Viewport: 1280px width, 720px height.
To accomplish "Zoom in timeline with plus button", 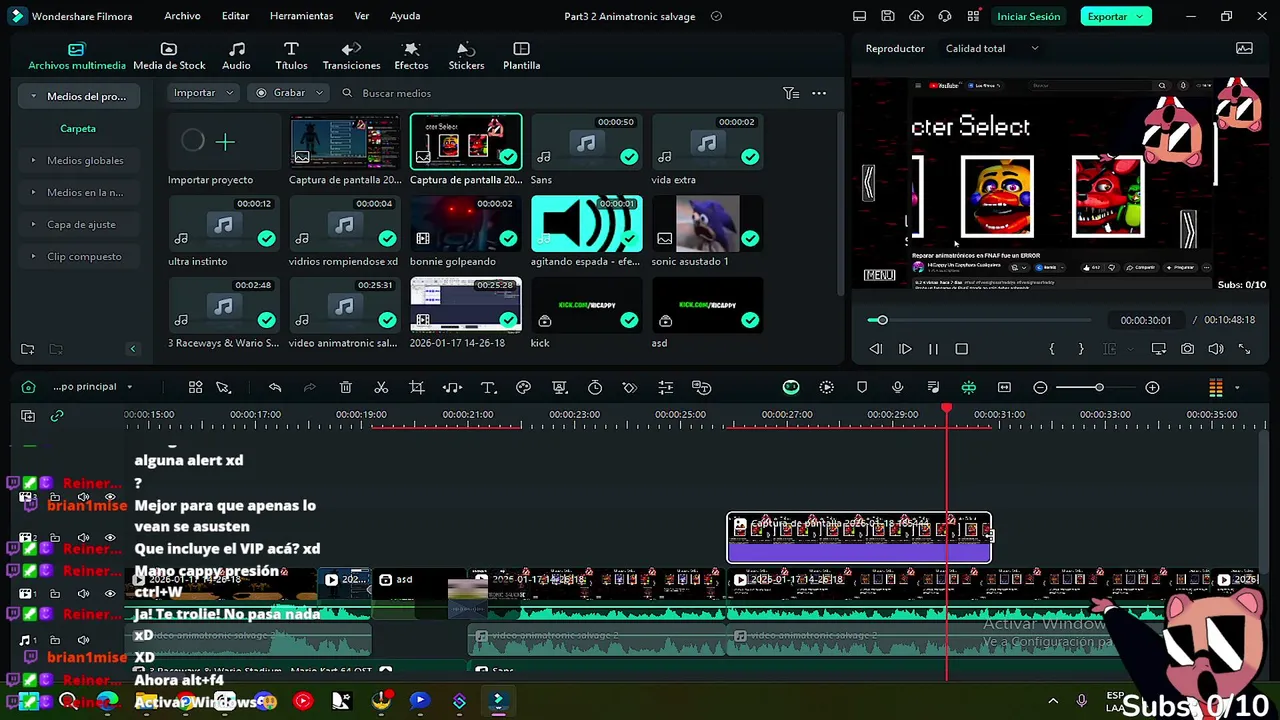I will [x=1152, y=388].
